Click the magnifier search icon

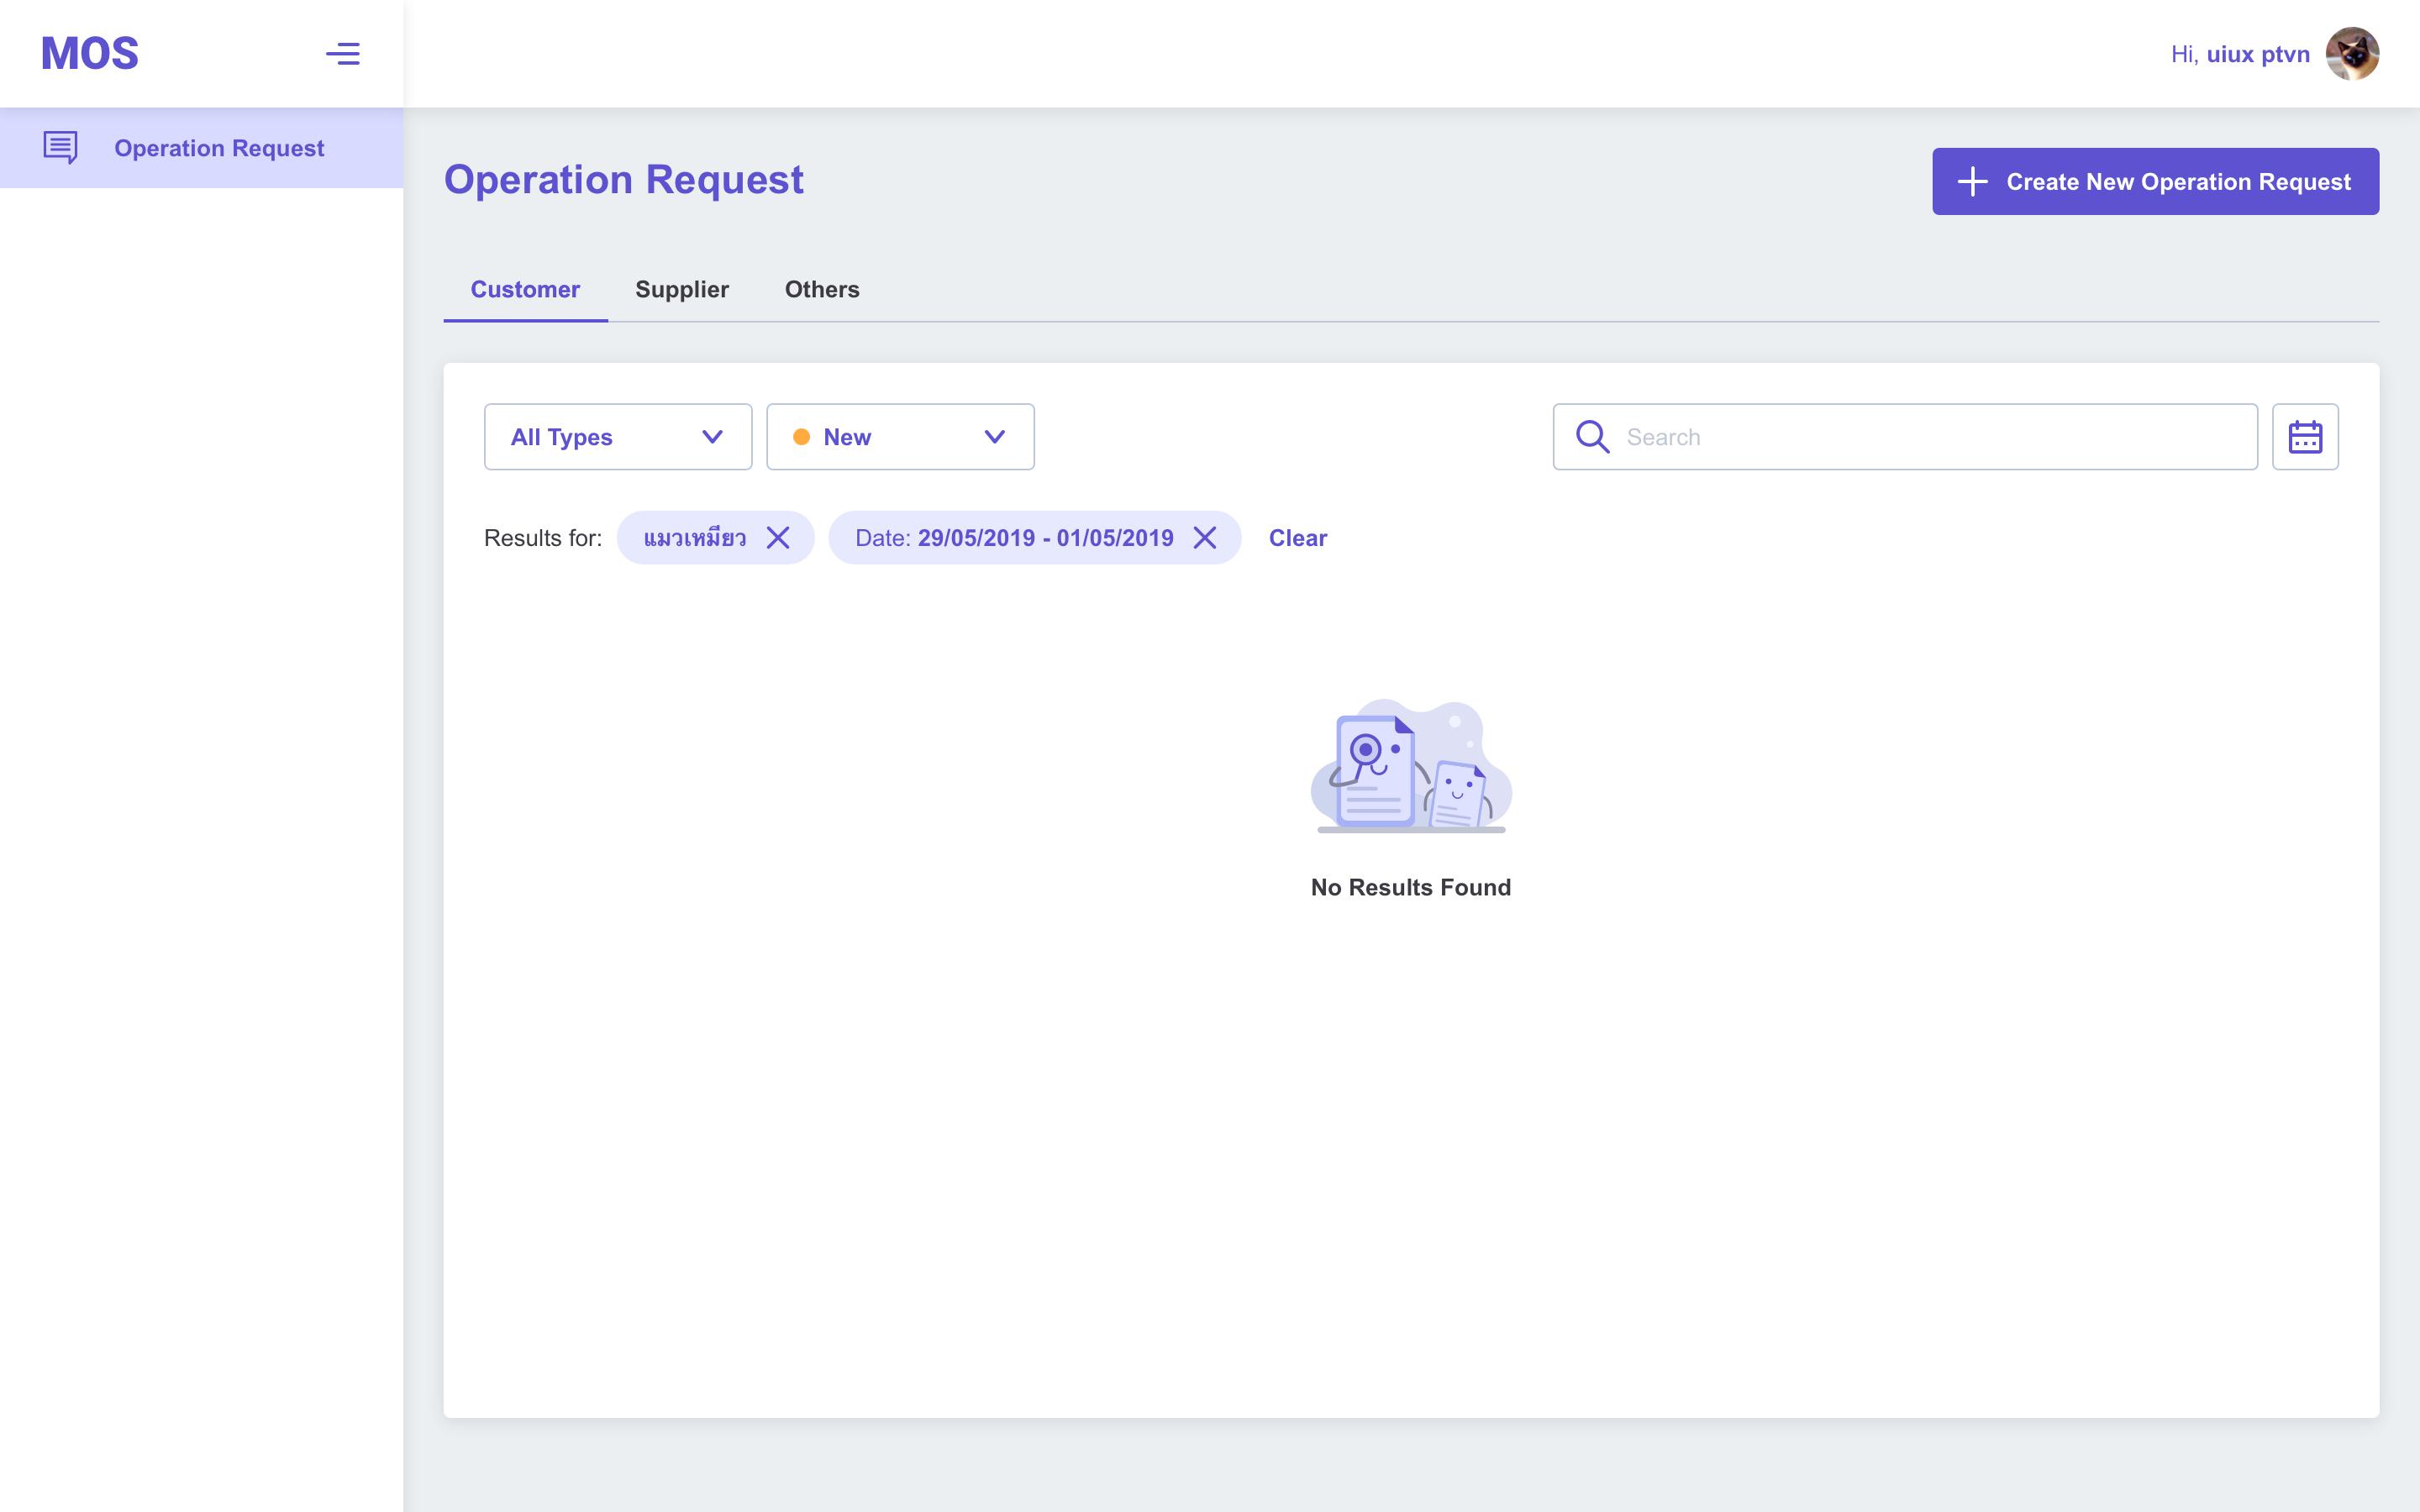pos(1592,437)
